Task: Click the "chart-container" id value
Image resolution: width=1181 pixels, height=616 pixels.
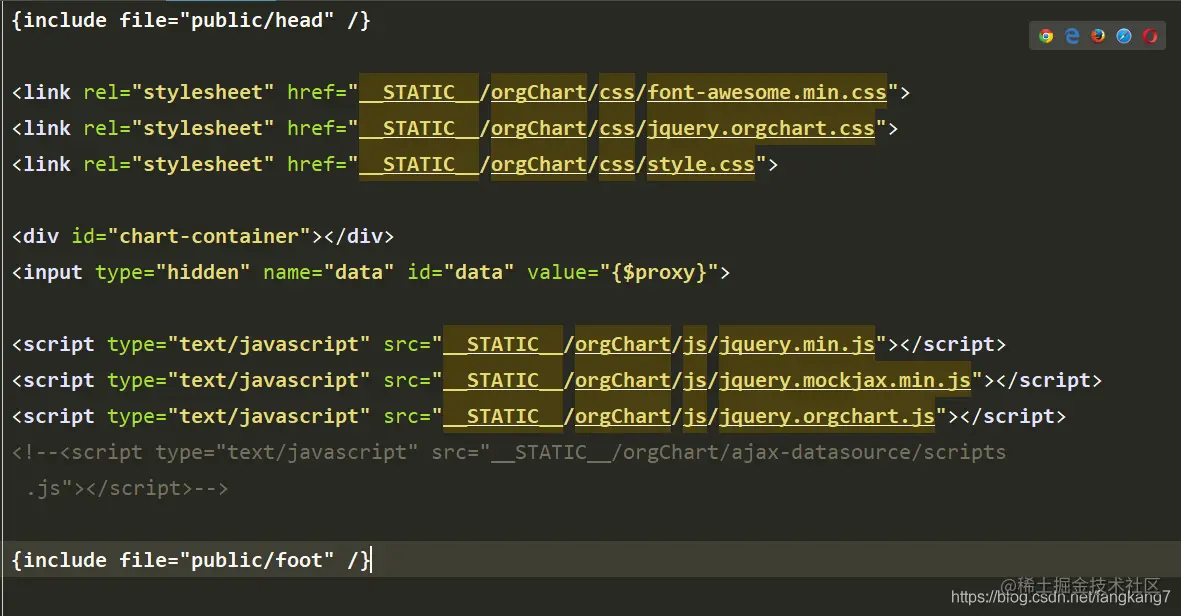Action: click(x=209, y=236)
